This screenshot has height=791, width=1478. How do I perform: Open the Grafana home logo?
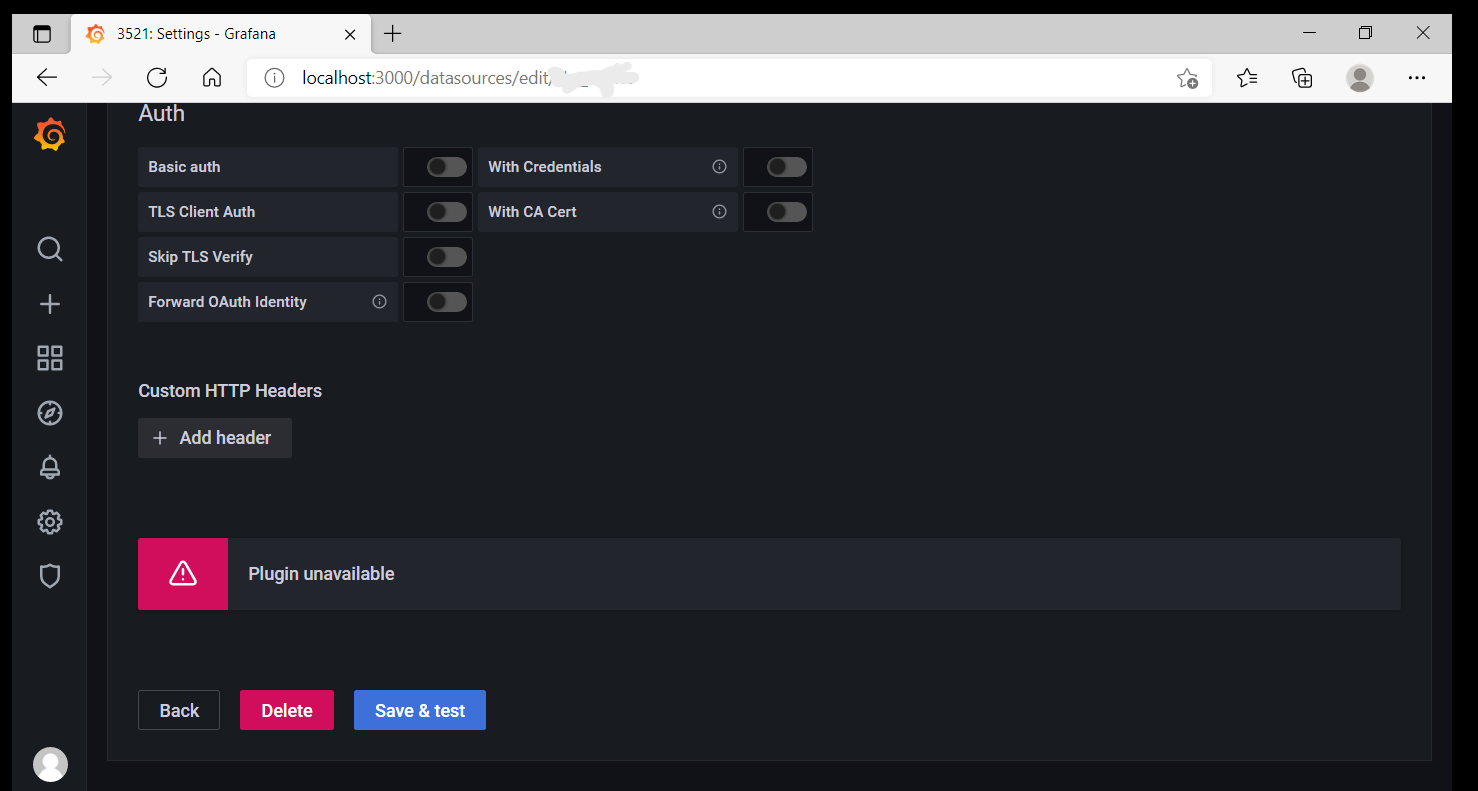50,135
